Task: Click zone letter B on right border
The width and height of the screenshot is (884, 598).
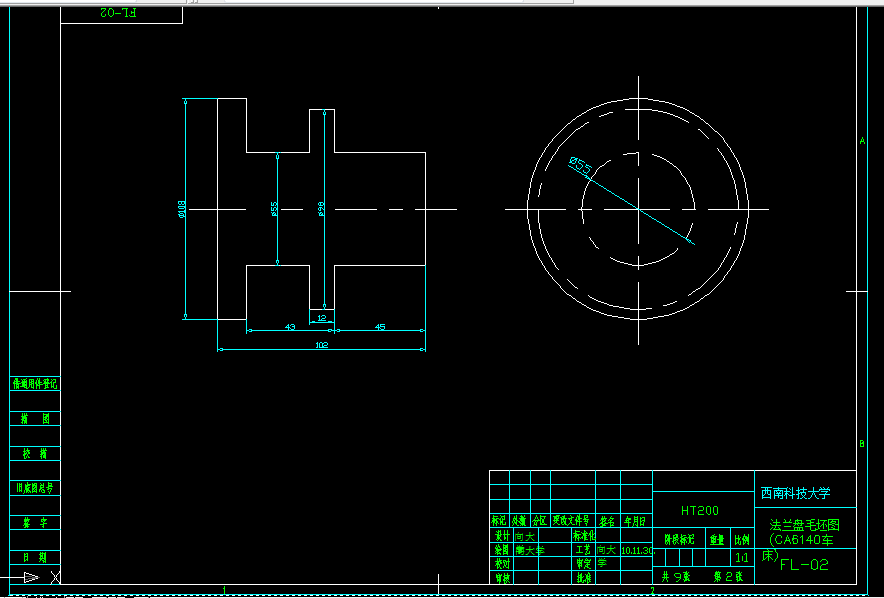Action: (862, 444)
